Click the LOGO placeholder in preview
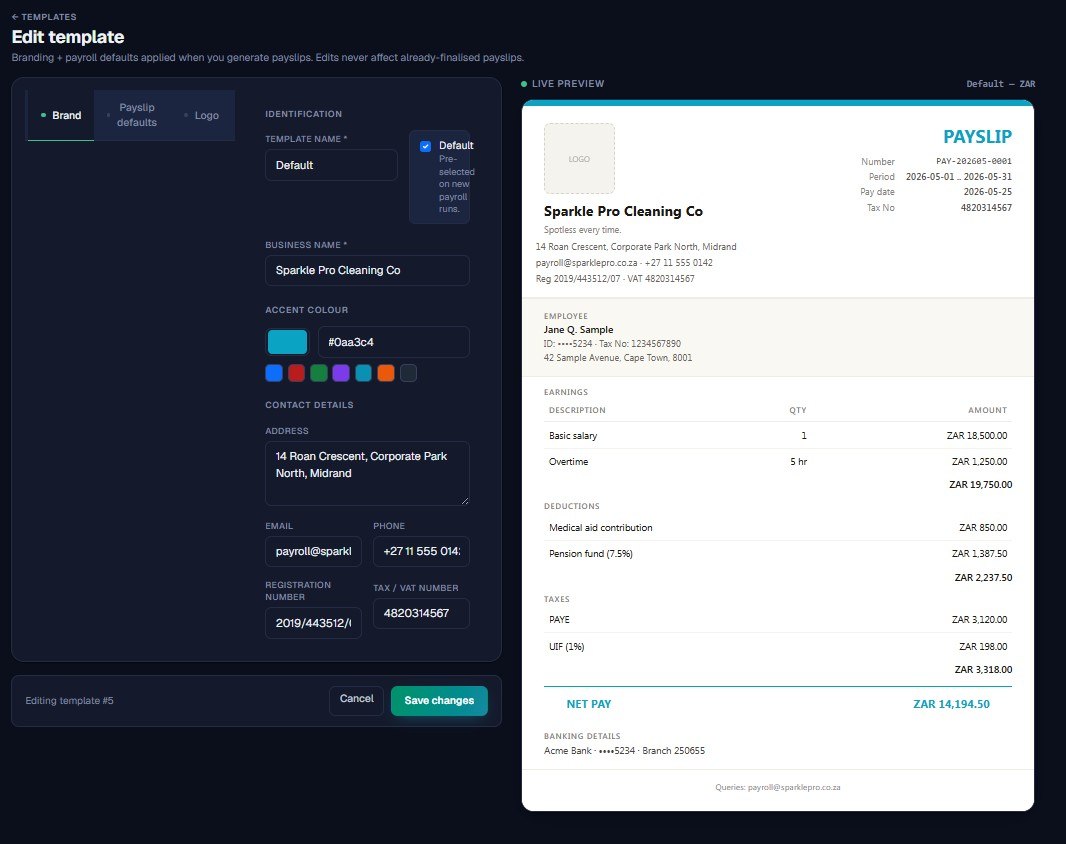Image resolution: width=1066 pixels, height=844 pixels. 579,158
